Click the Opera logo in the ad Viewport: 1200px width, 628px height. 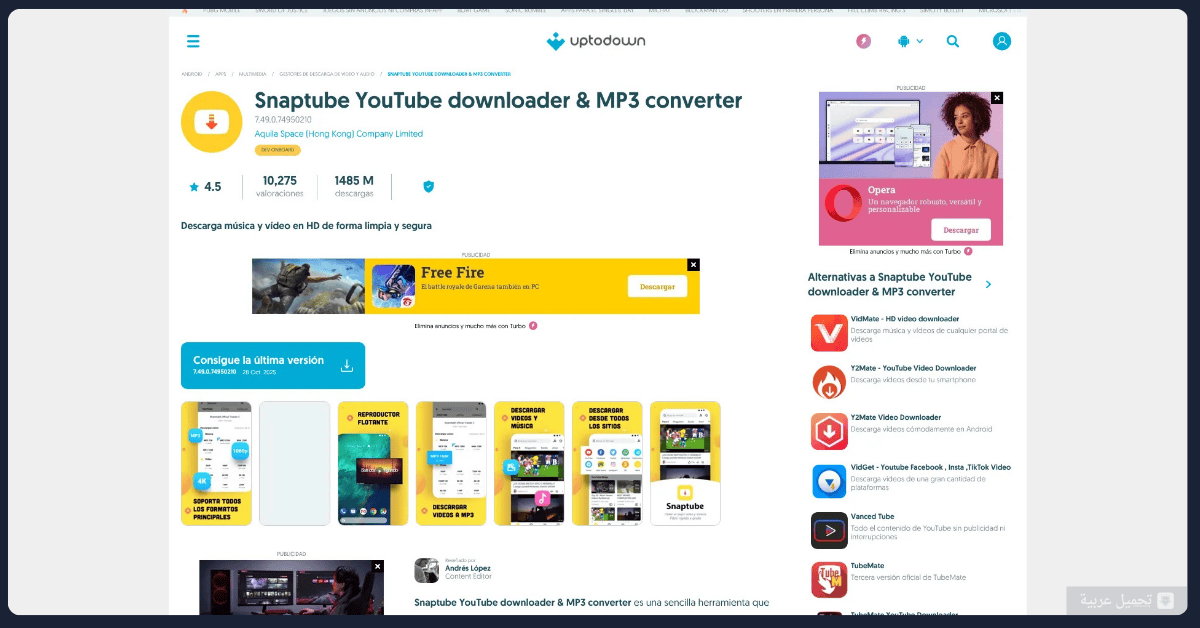(x=842, y=205)
